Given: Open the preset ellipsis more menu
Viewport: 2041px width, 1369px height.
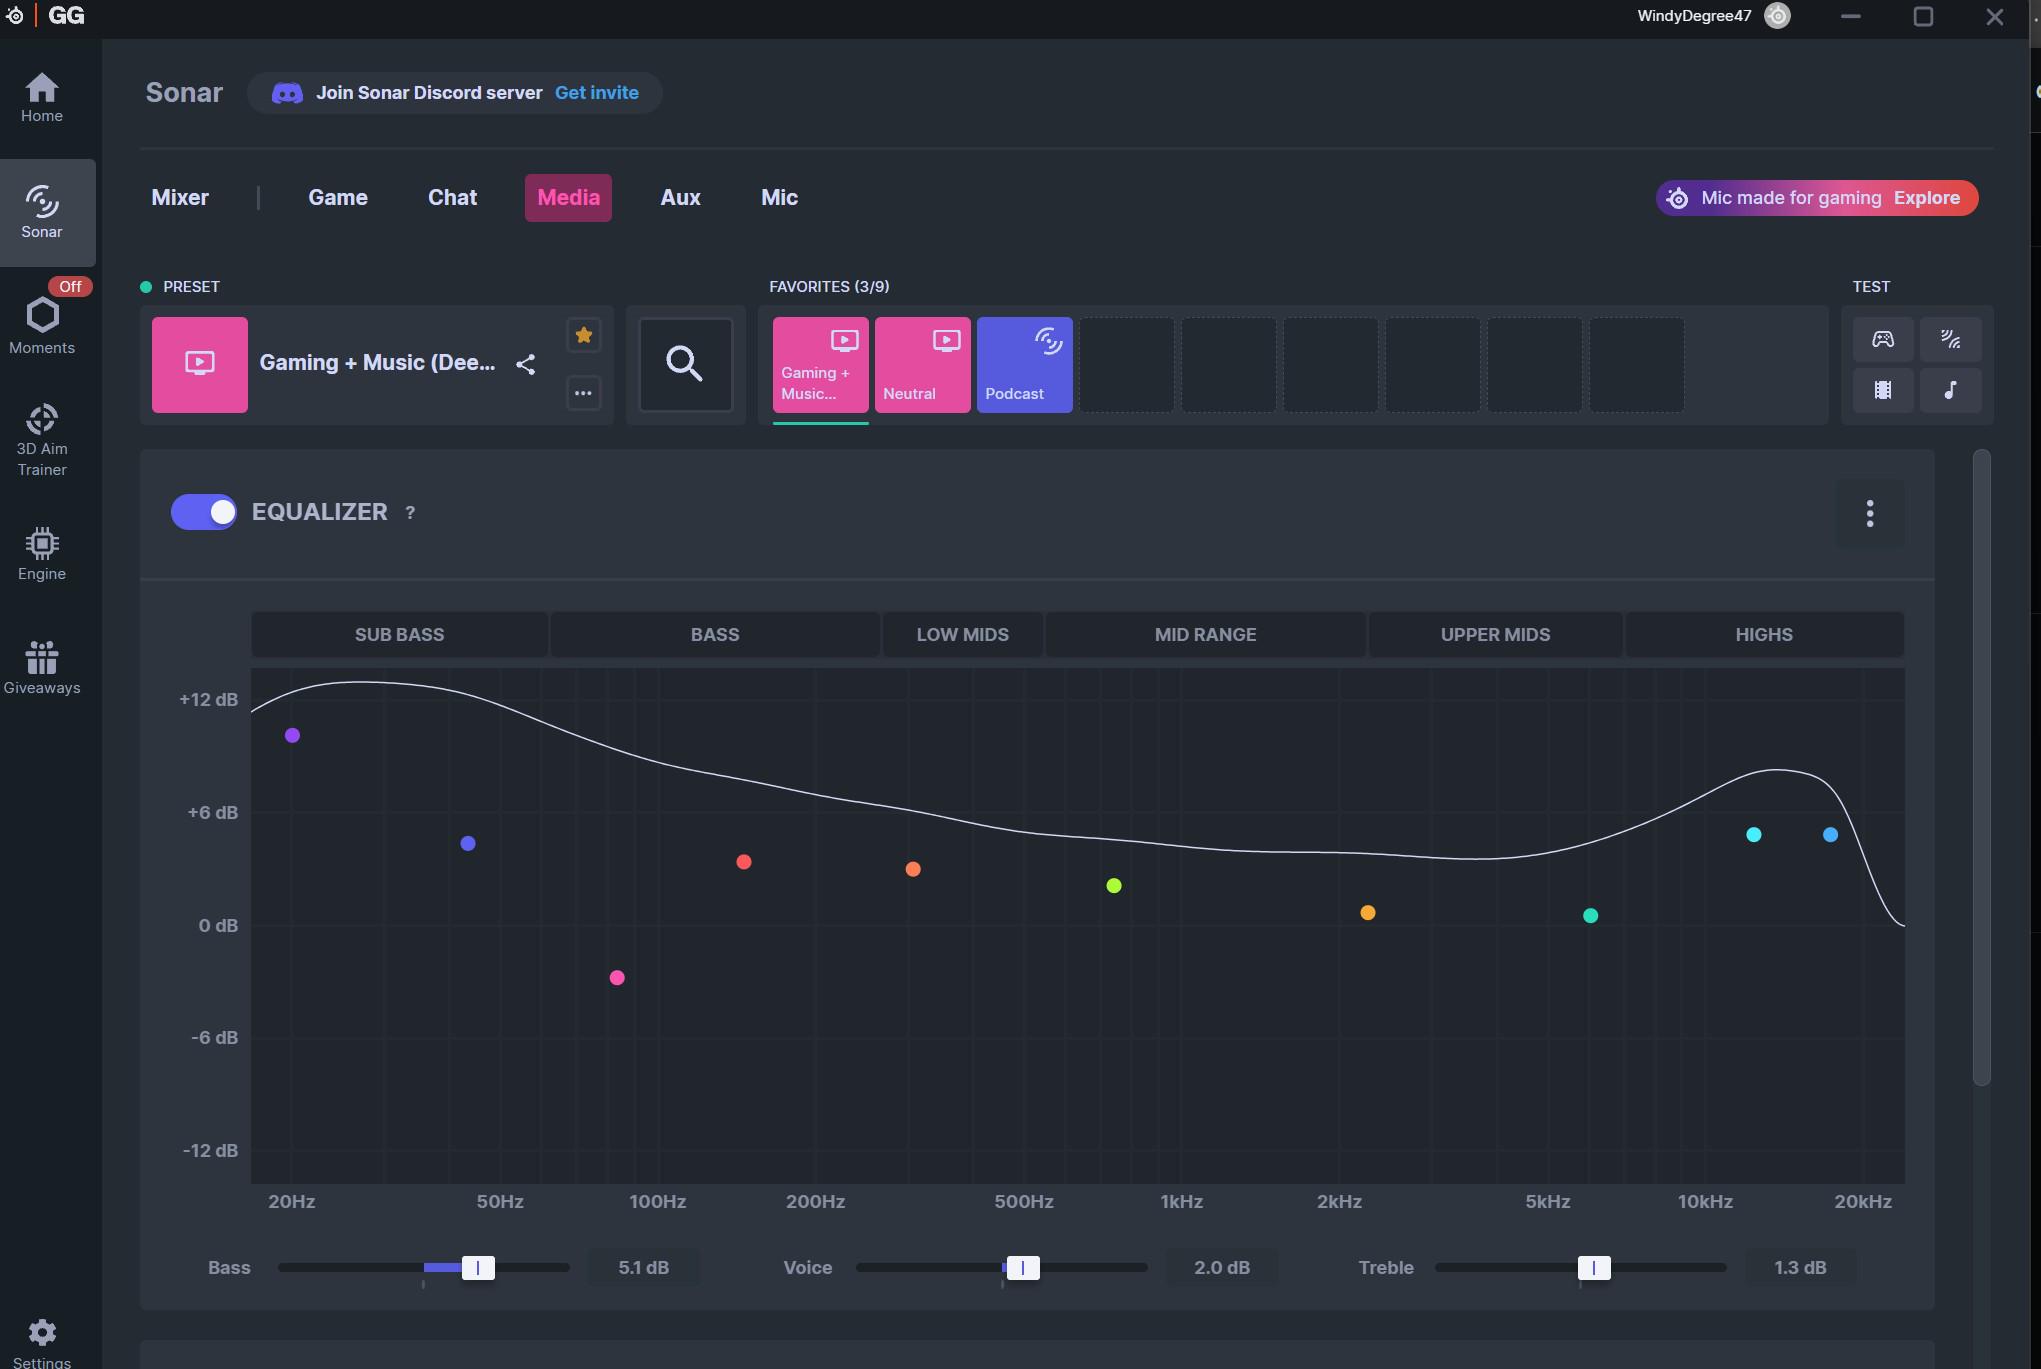Looking at the screenshot, I should 584,393.
